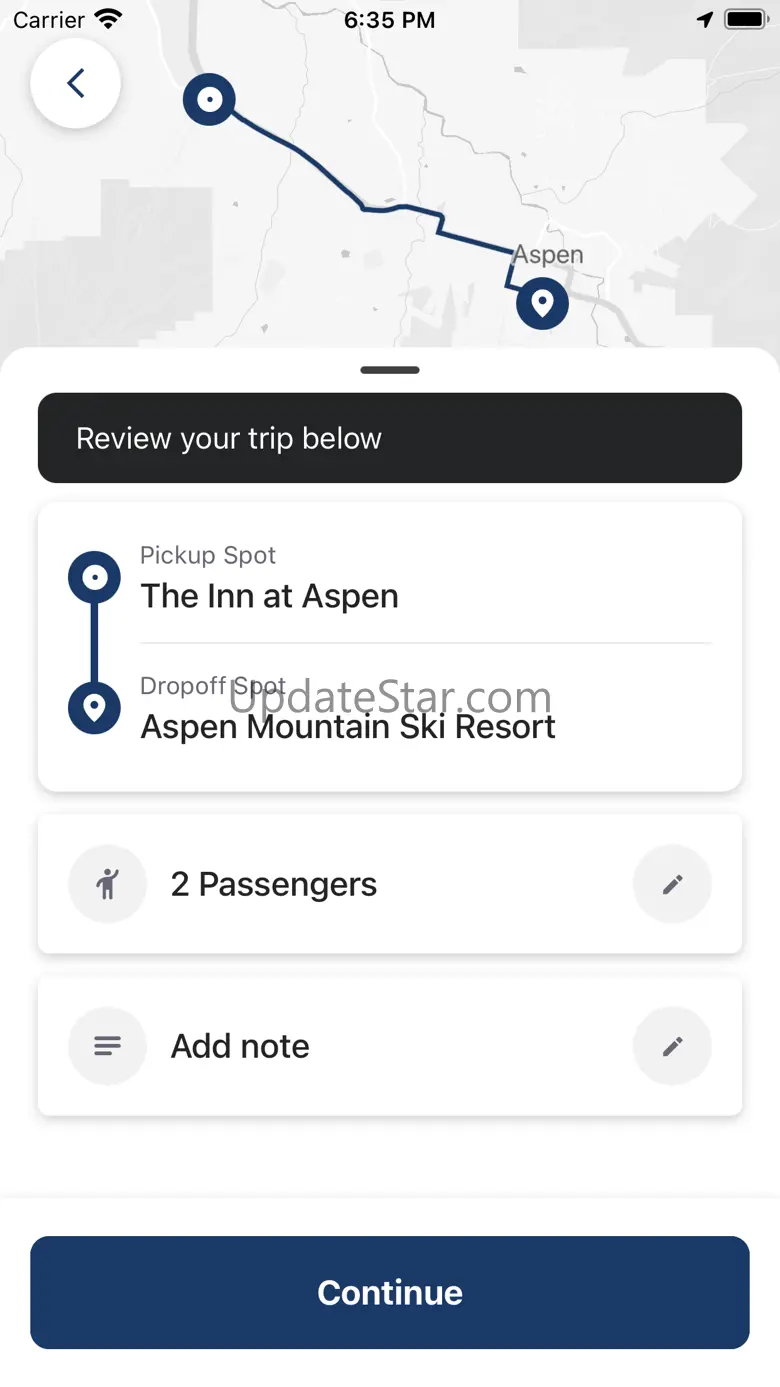This screenshot has width=780, height=1387.
Task: Click the Aspen label on the map
Action: click(x=548, y=255)
